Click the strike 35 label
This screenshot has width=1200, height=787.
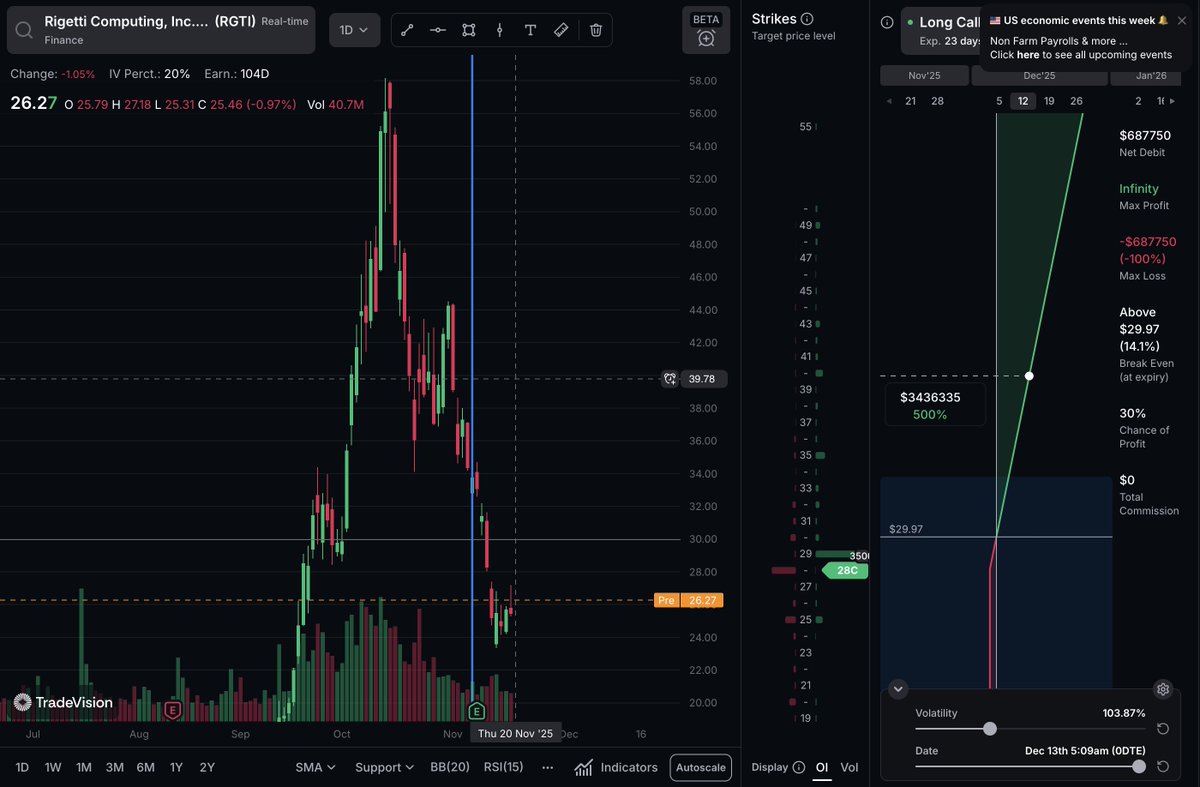pyautogui.click(x=806, y=455)
